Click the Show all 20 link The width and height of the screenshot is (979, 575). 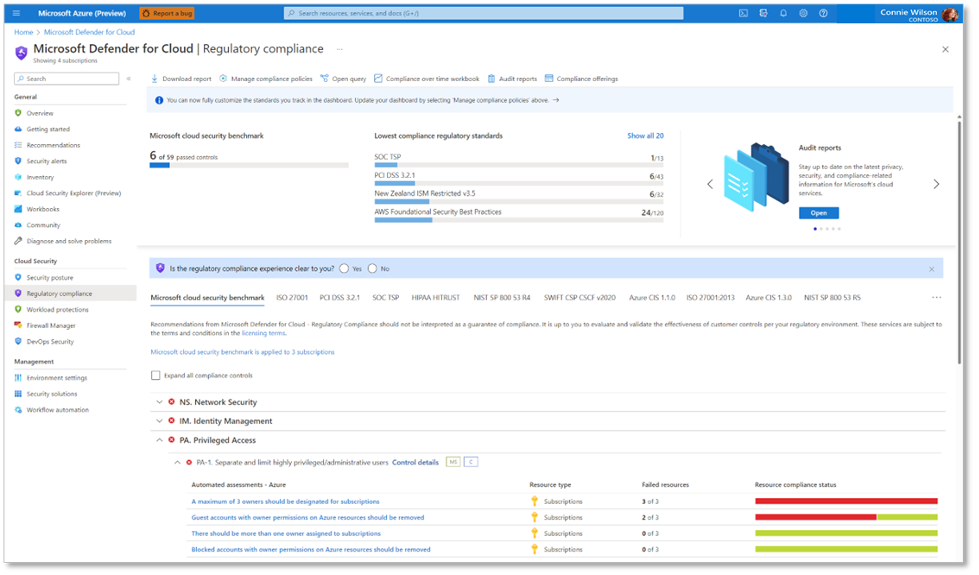pos(645,136)
